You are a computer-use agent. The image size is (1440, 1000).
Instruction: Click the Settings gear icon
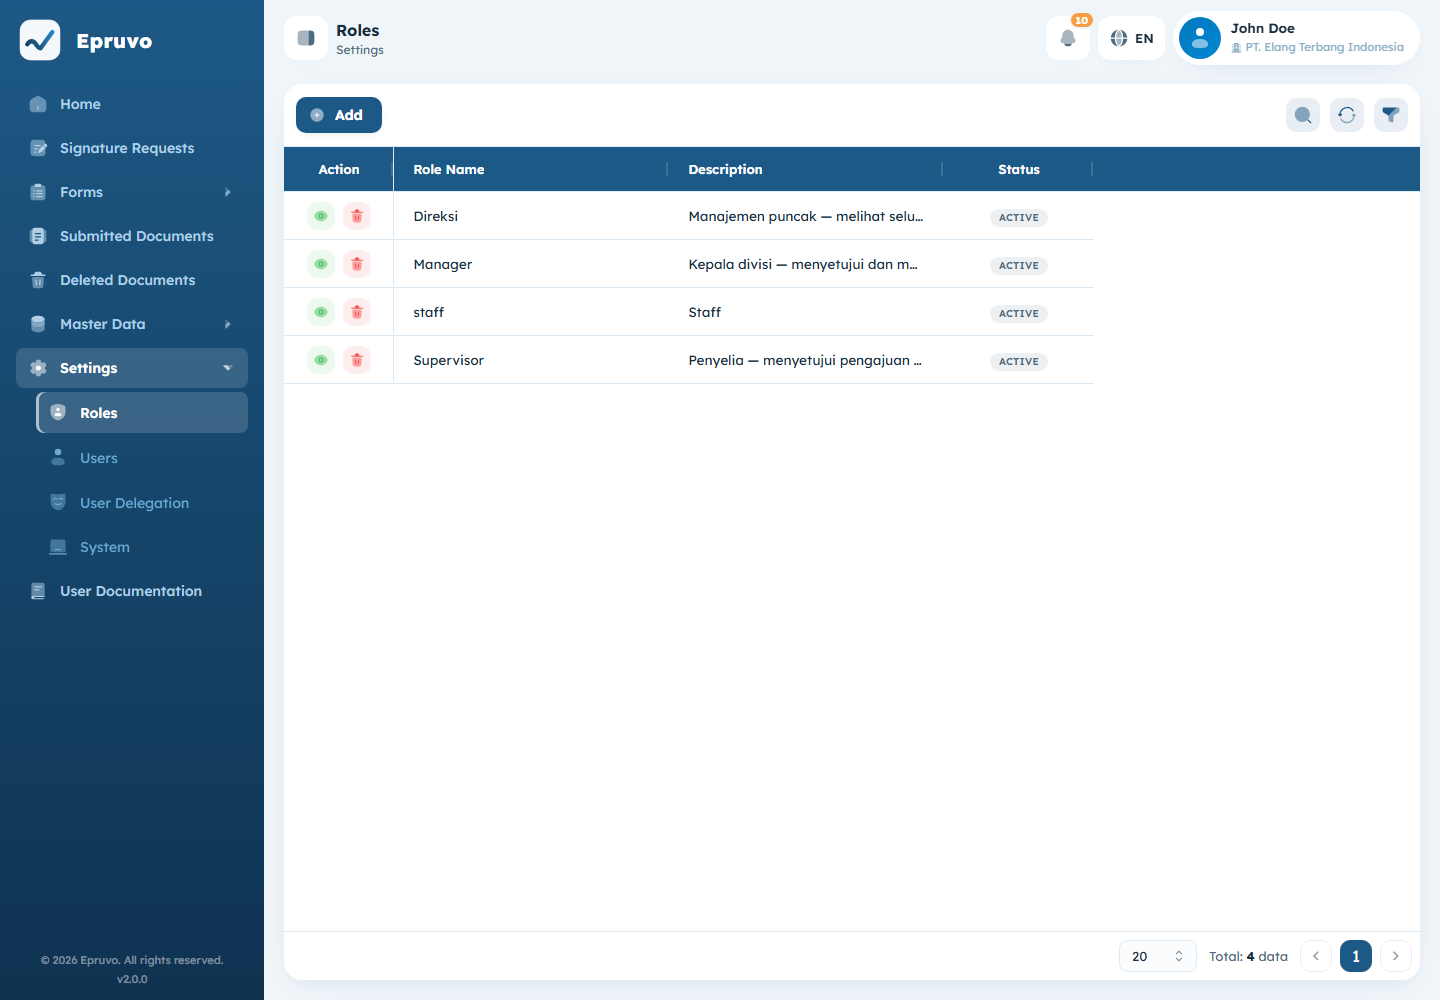point(38,368)
